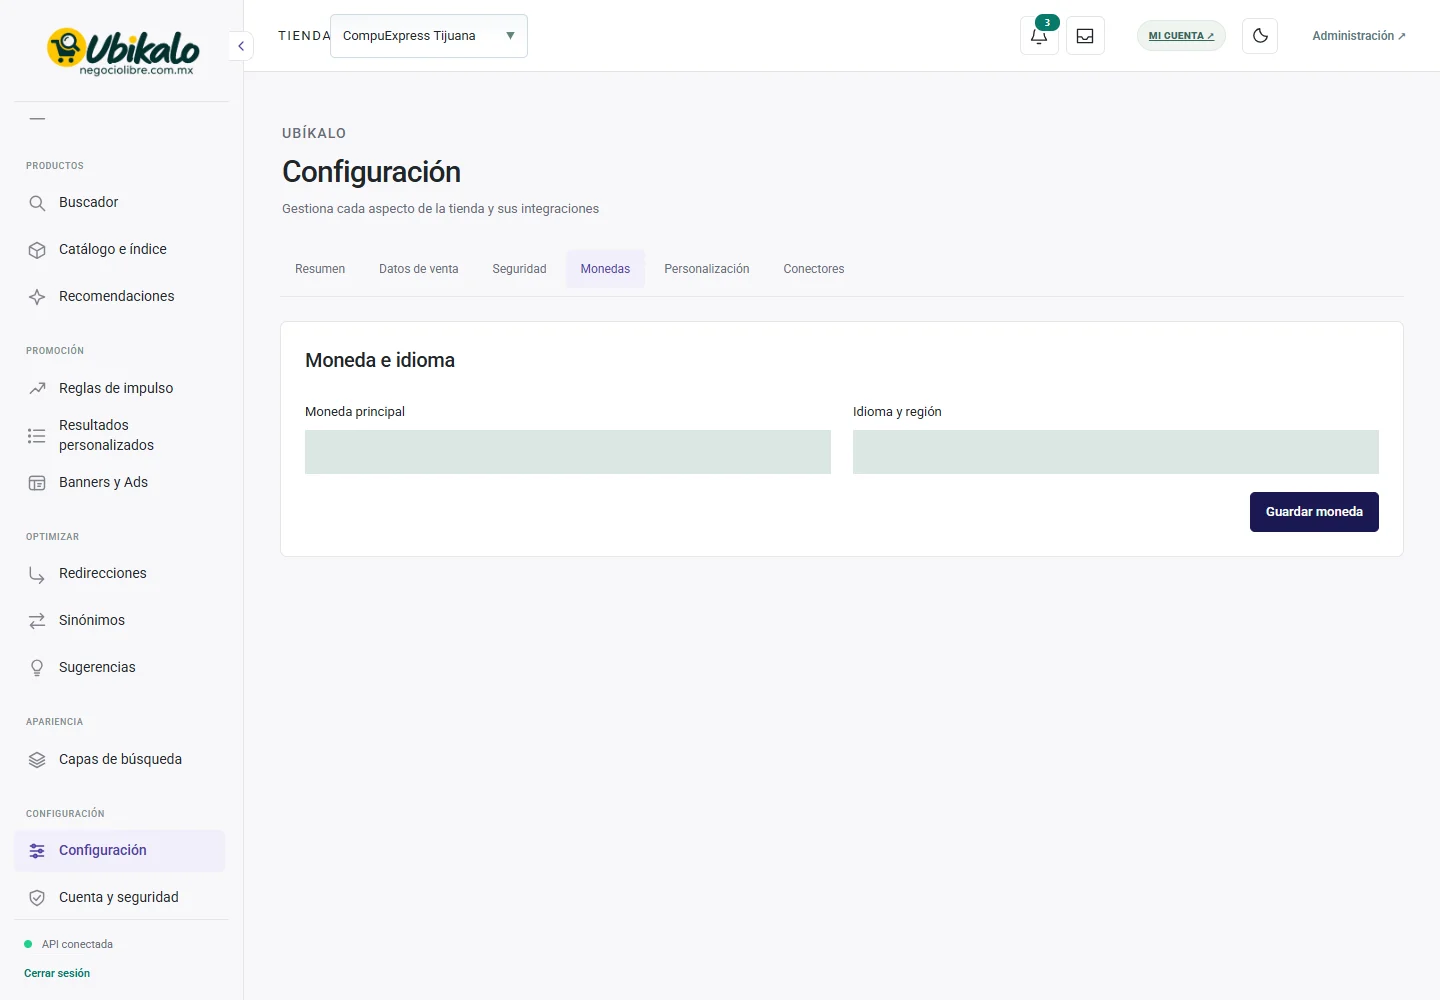Open Recomendaciones in the sidebar
The width and height of the screenshot is (1440, 1000).
pyautogui.click(x=119, y=297)
